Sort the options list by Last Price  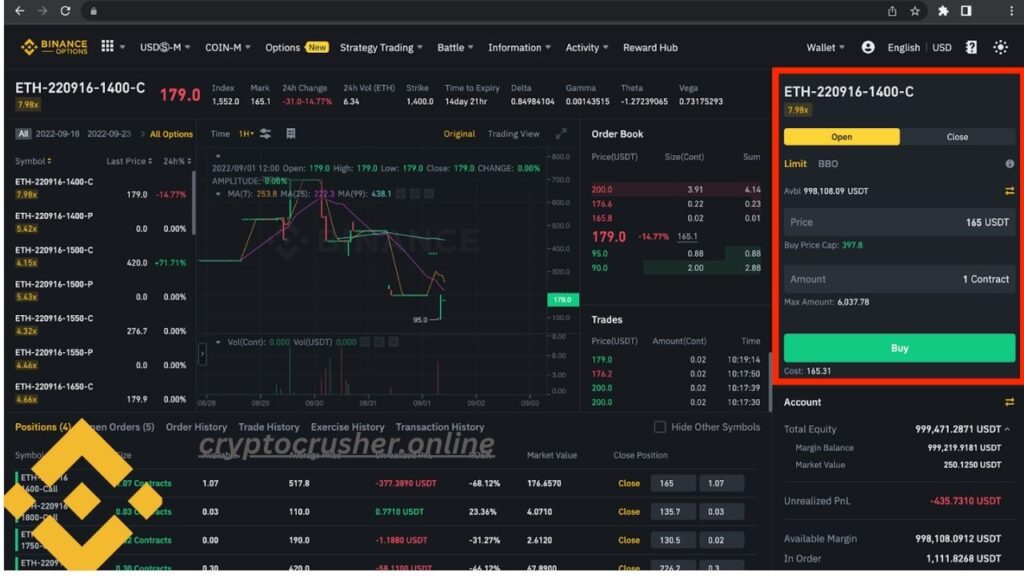pos(129,161)
